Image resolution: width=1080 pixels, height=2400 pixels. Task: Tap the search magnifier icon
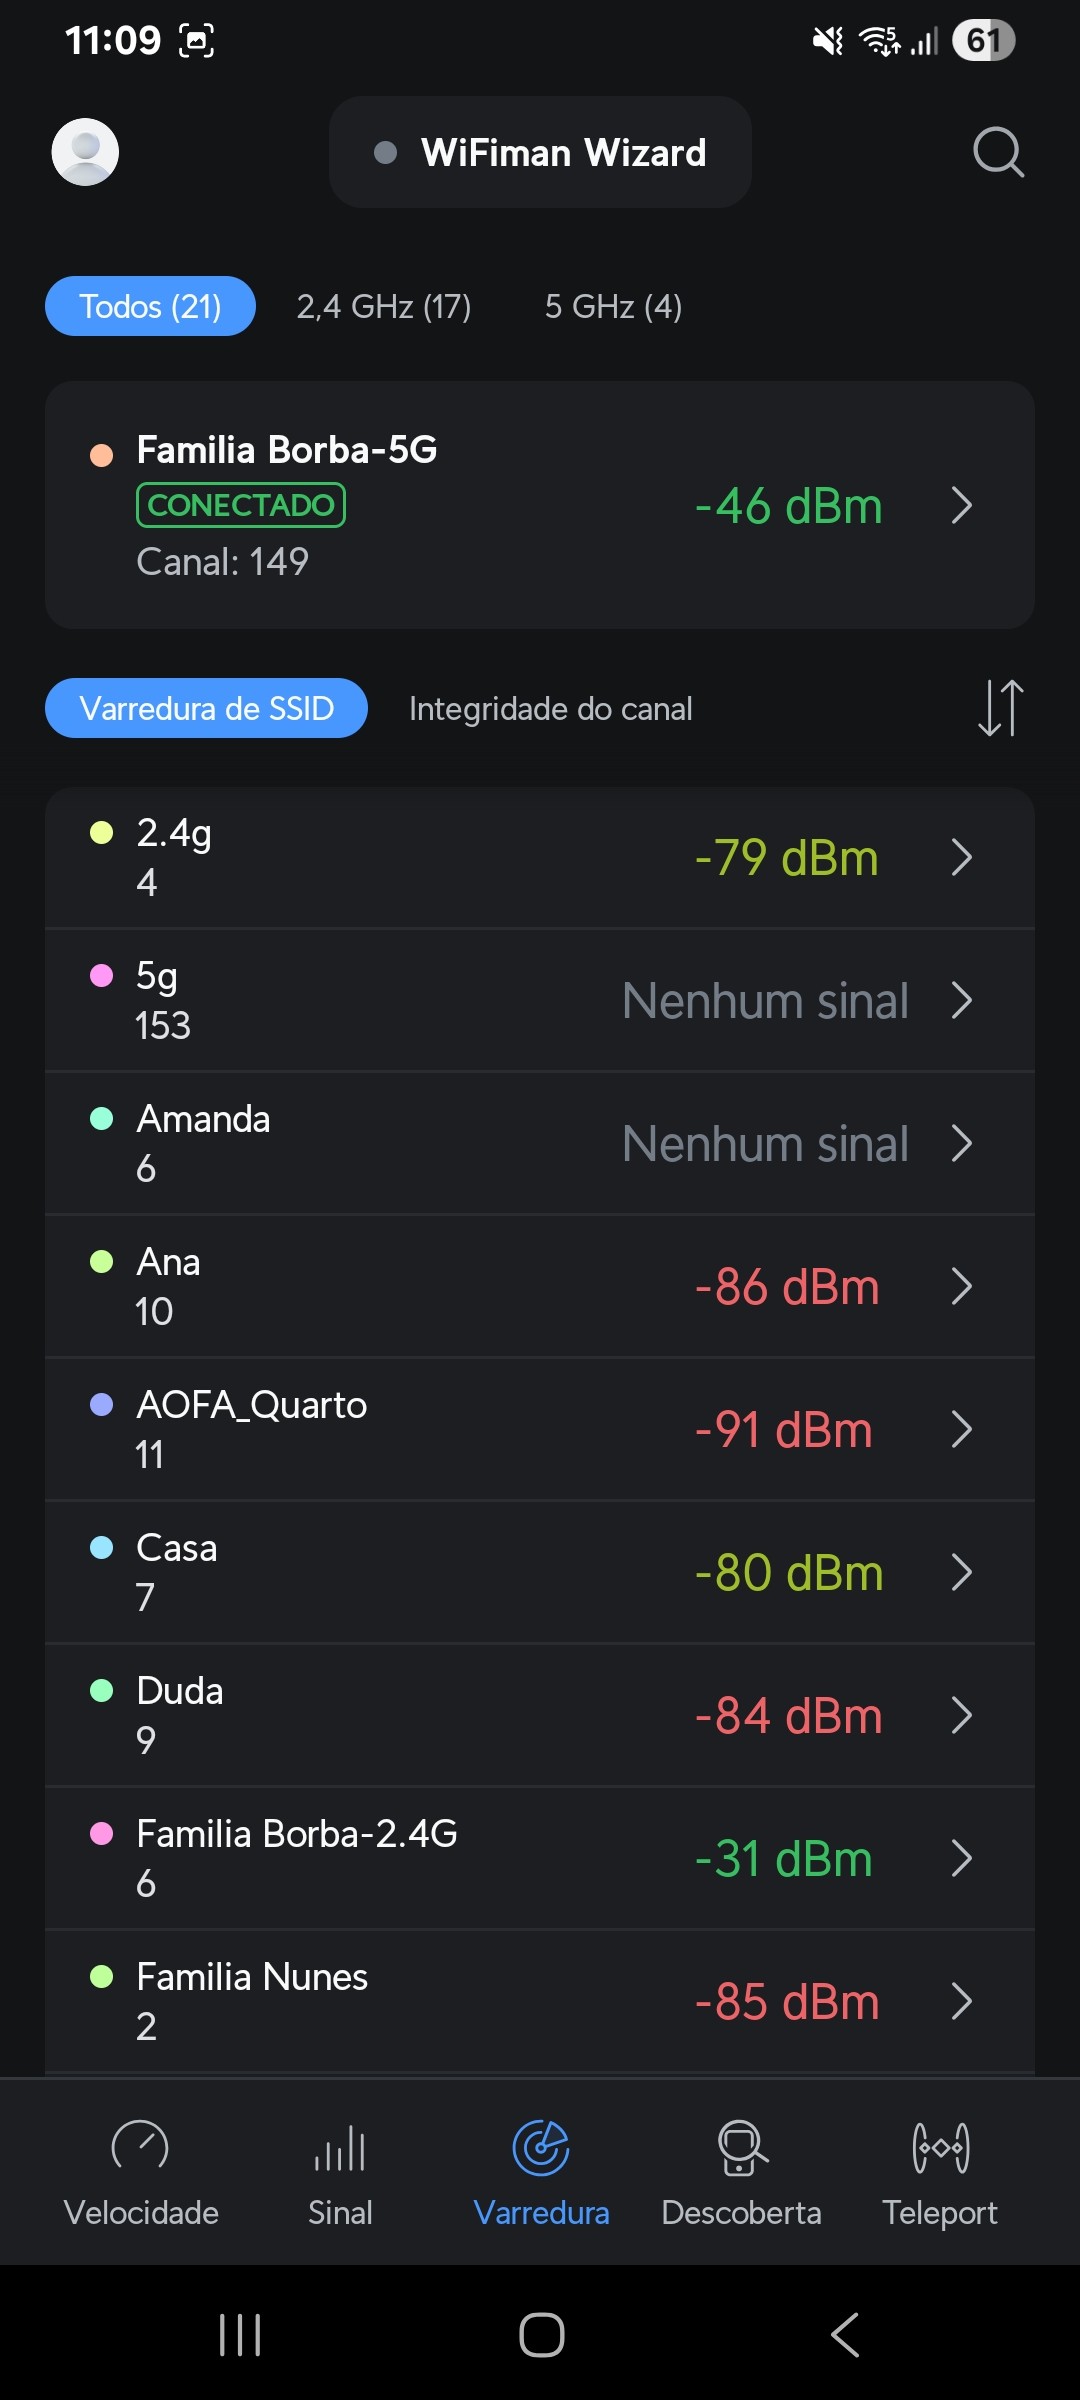click(x=998, y=152)
